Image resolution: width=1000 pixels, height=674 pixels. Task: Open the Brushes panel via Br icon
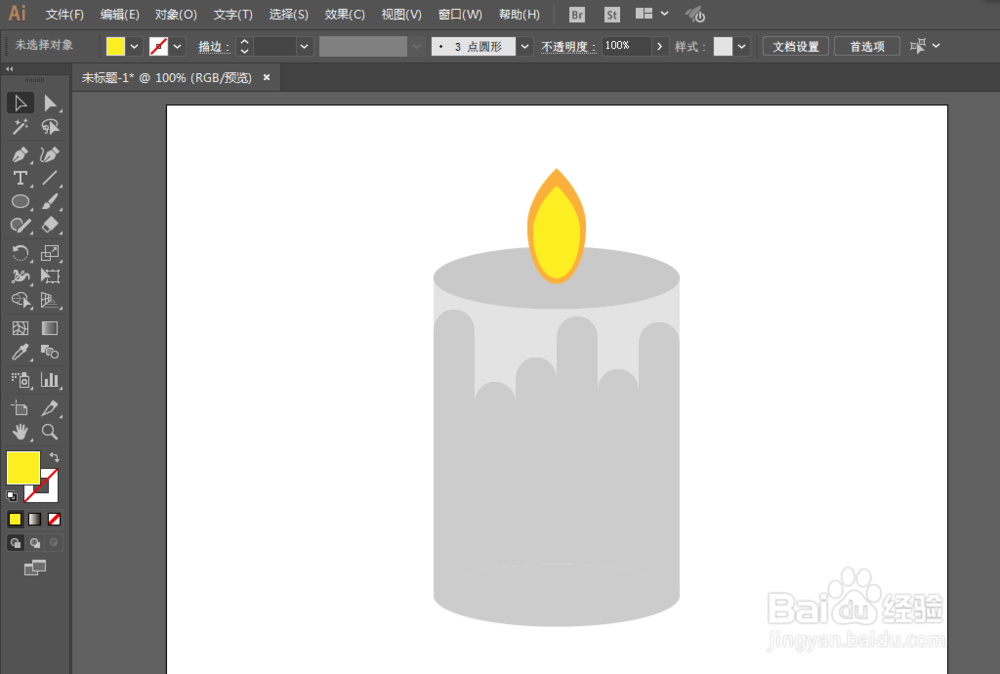tap(576, 14)
